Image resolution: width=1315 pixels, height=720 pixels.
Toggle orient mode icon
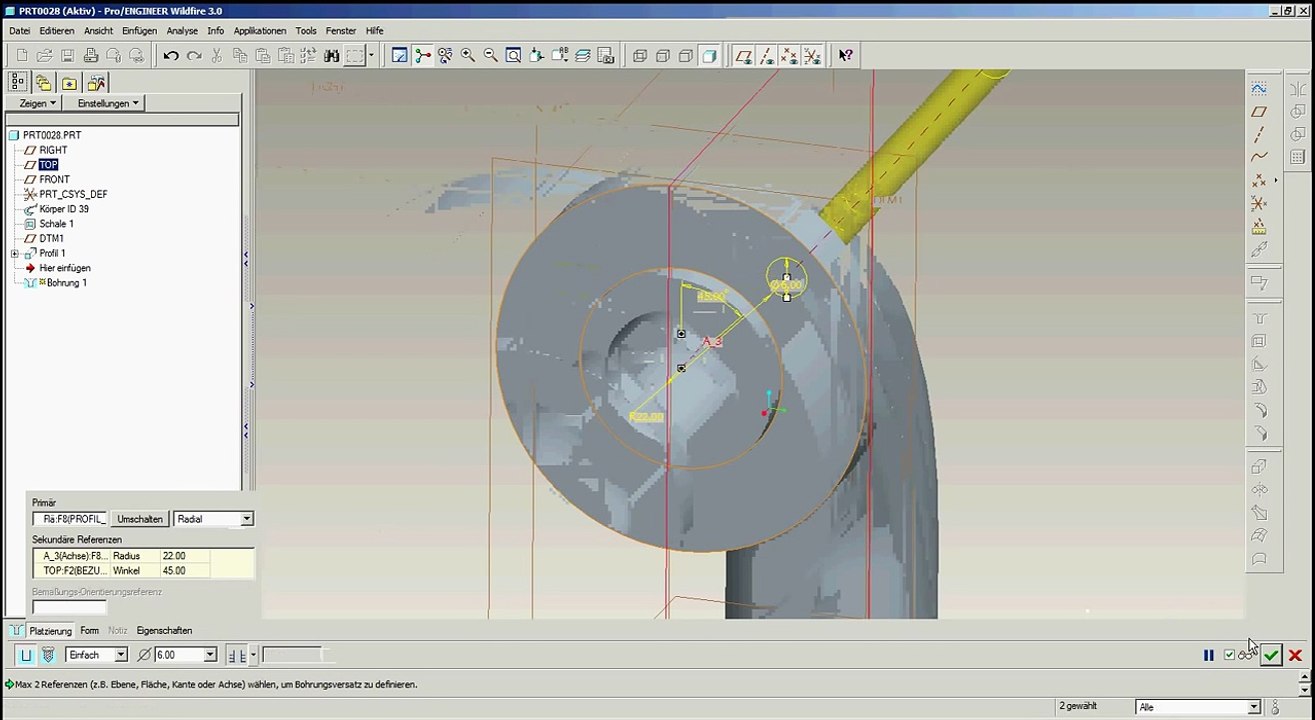(445, 56)
